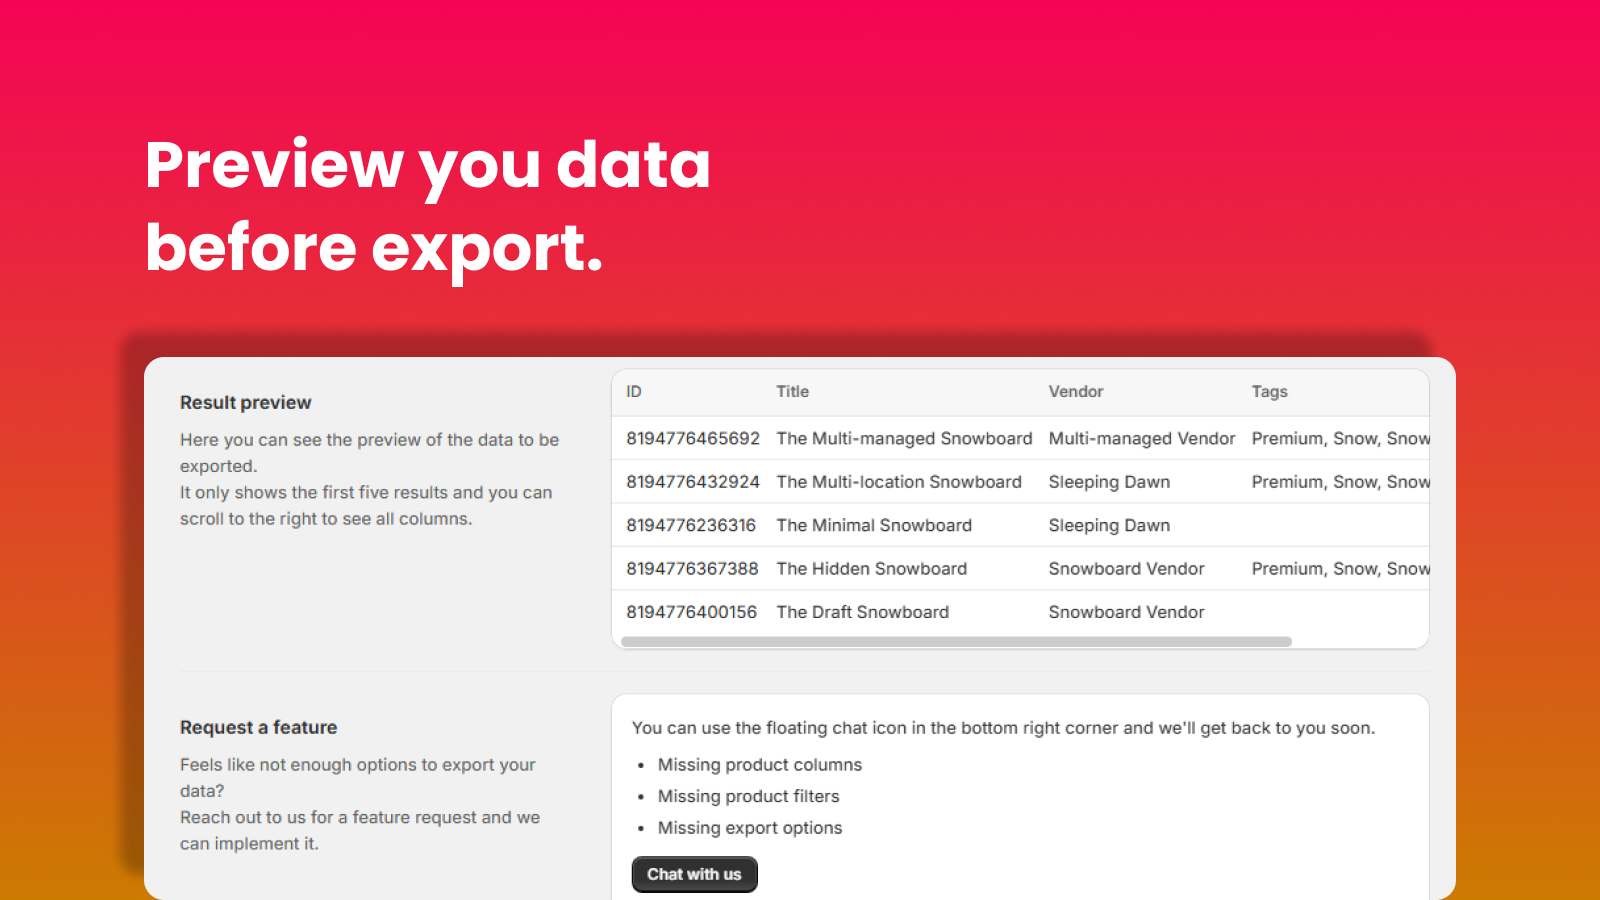Click the Chat with us button
Screen dimensions: 1600x900
pyautogui.click(x=694, y=874)
